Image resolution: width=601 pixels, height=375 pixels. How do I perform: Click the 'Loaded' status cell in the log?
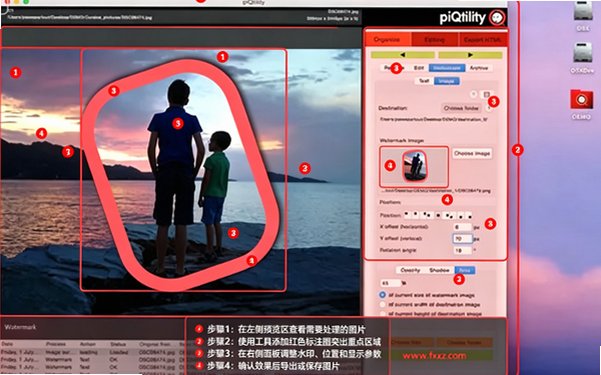(x=118, y=352)
